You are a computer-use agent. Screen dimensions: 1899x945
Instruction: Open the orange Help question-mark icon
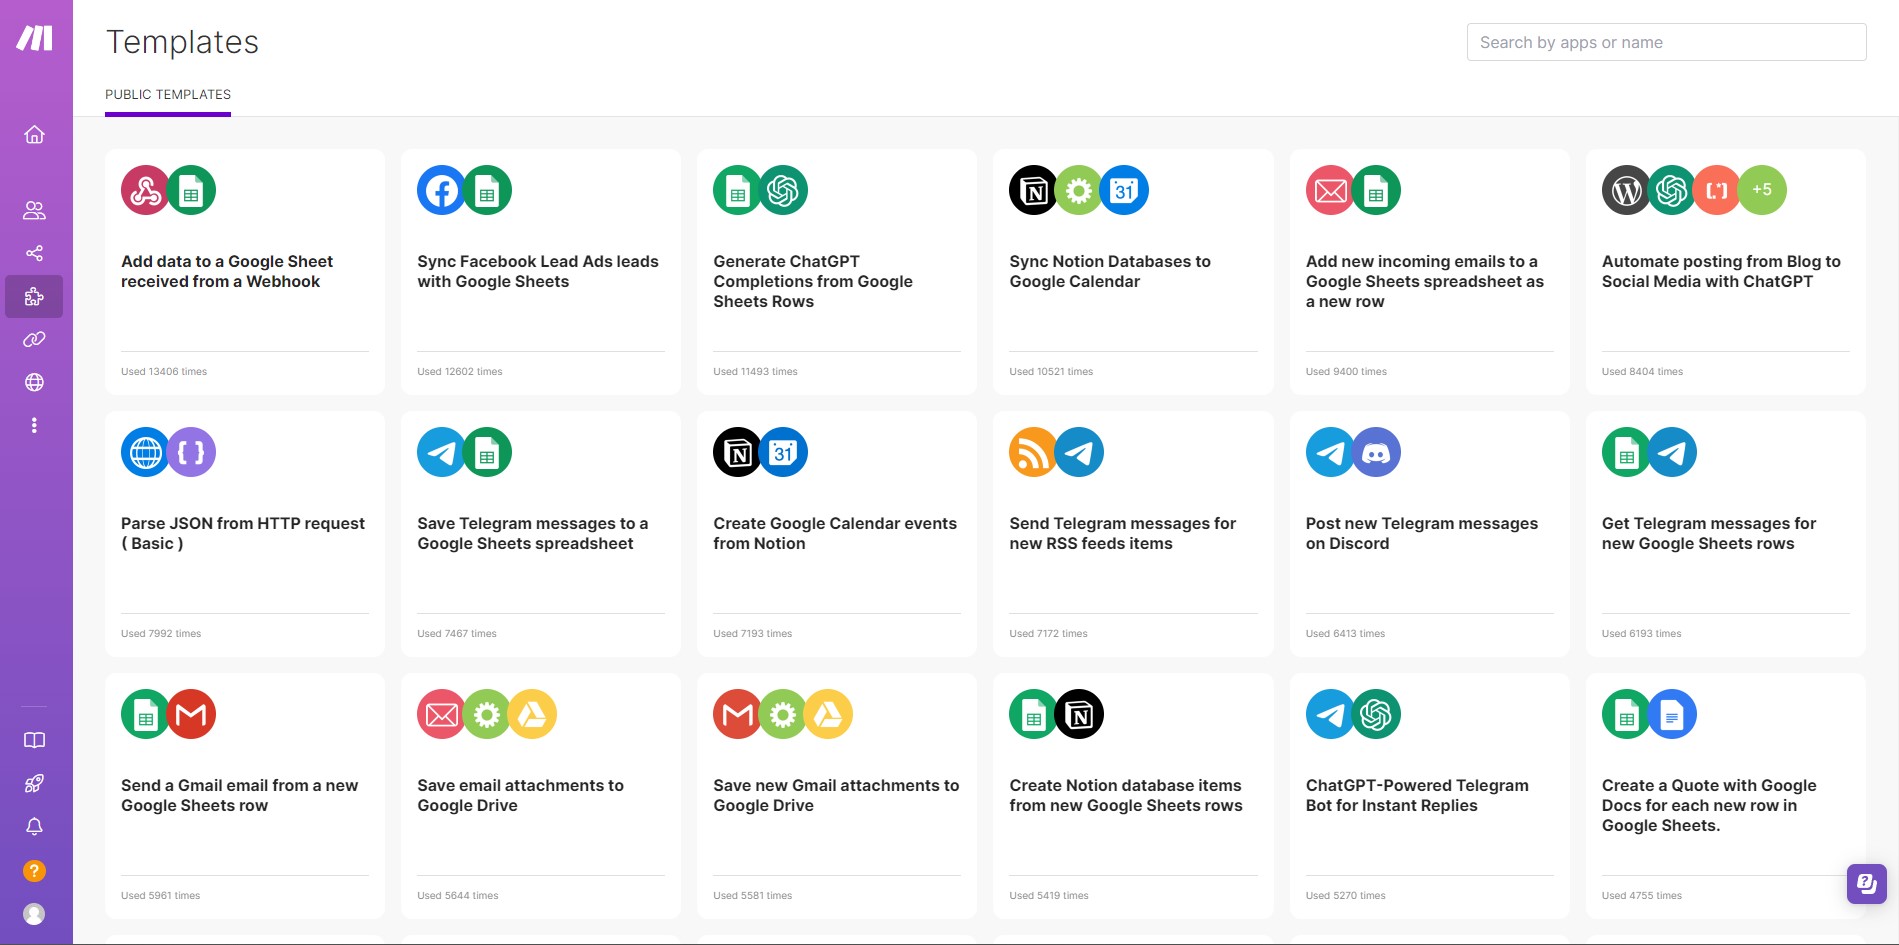point(34,871)
